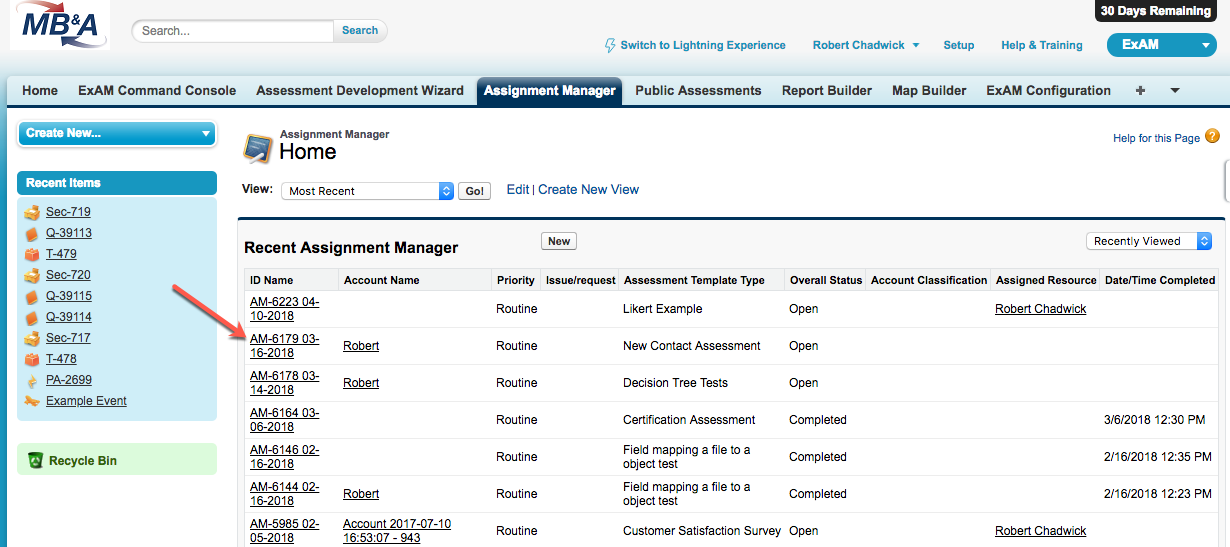Click the Q-39115 icon in Recent Items
The width and height of the screenshot is (1230, 547).
point(32,296)
